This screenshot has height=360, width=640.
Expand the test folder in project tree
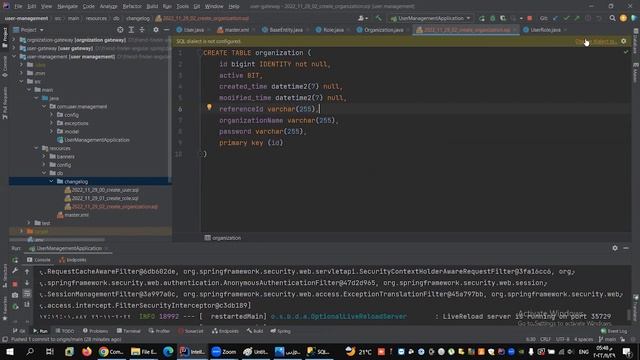[x=29, y=223]
